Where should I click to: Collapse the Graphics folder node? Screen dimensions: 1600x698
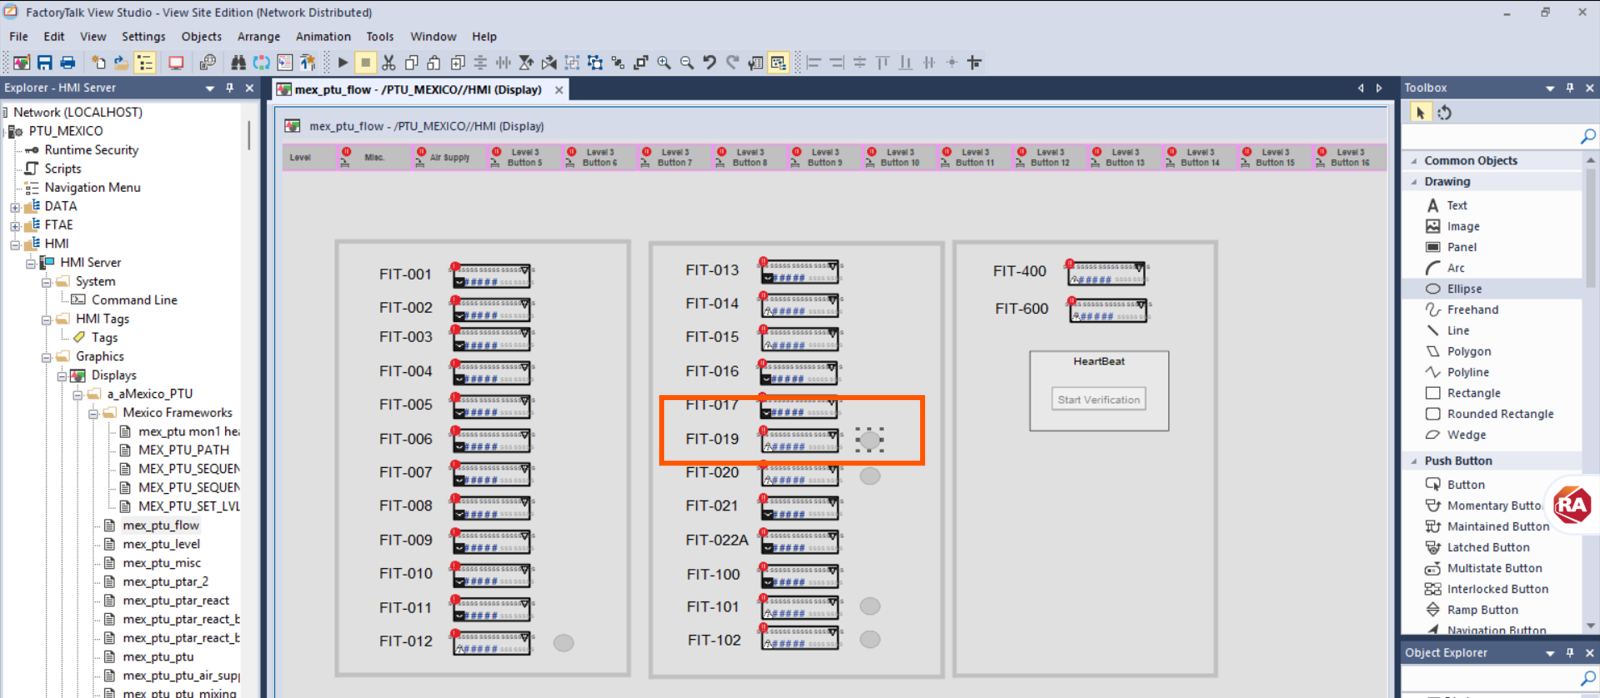(x=46, y=357)
